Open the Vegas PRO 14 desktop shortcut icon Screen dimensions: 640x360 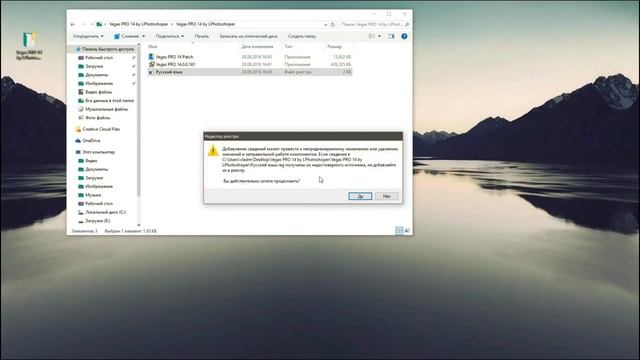click(x=29, y=40)
